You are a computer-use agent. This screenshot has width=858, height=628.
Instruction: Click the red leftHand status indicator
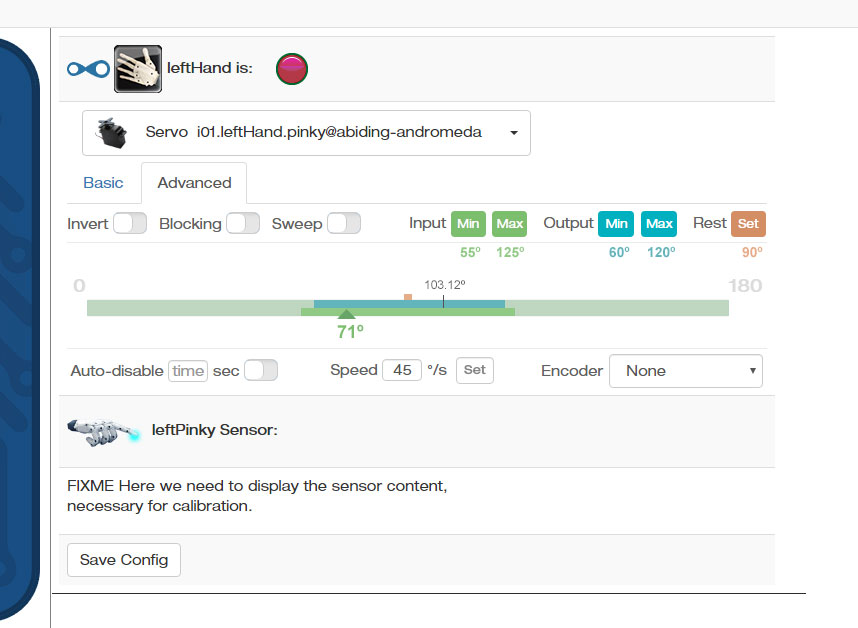[x=291, y=68]
